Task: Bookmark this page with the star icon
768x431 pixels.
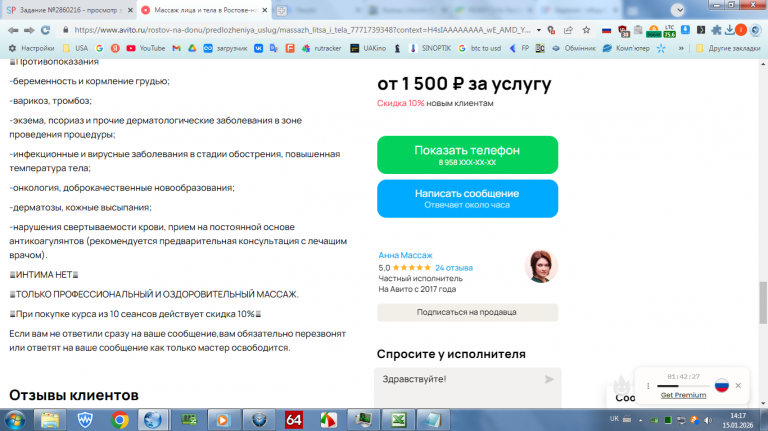Action: tap(586, 30)
